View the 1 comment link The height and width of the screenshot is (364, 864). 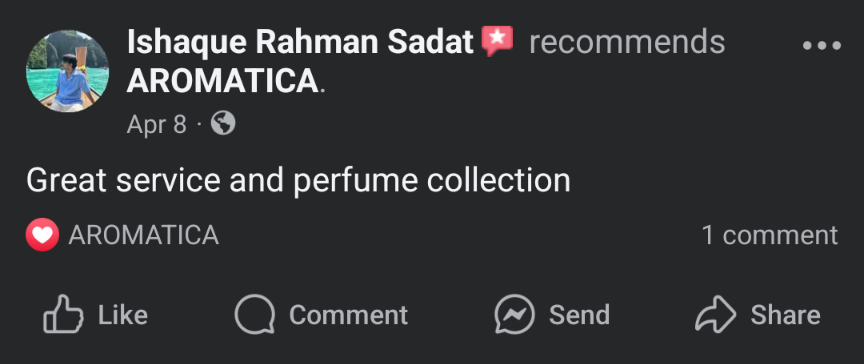770,235
